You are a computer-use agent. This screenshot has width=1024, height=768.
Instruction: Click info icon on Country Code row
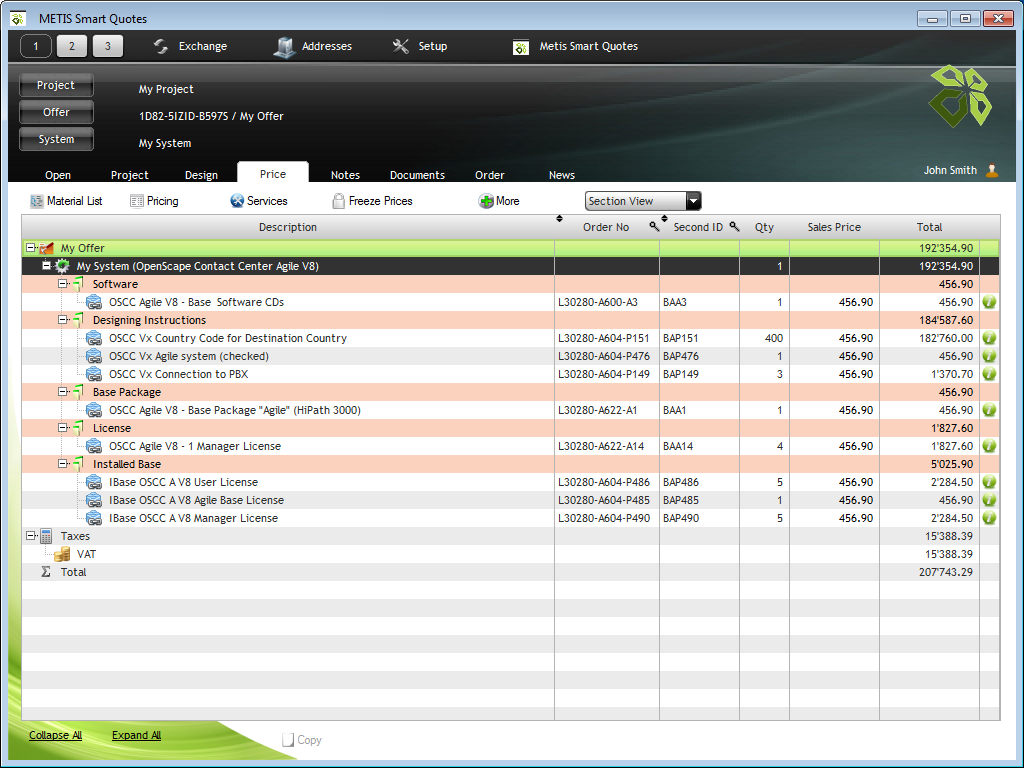(x=989, y=338)
